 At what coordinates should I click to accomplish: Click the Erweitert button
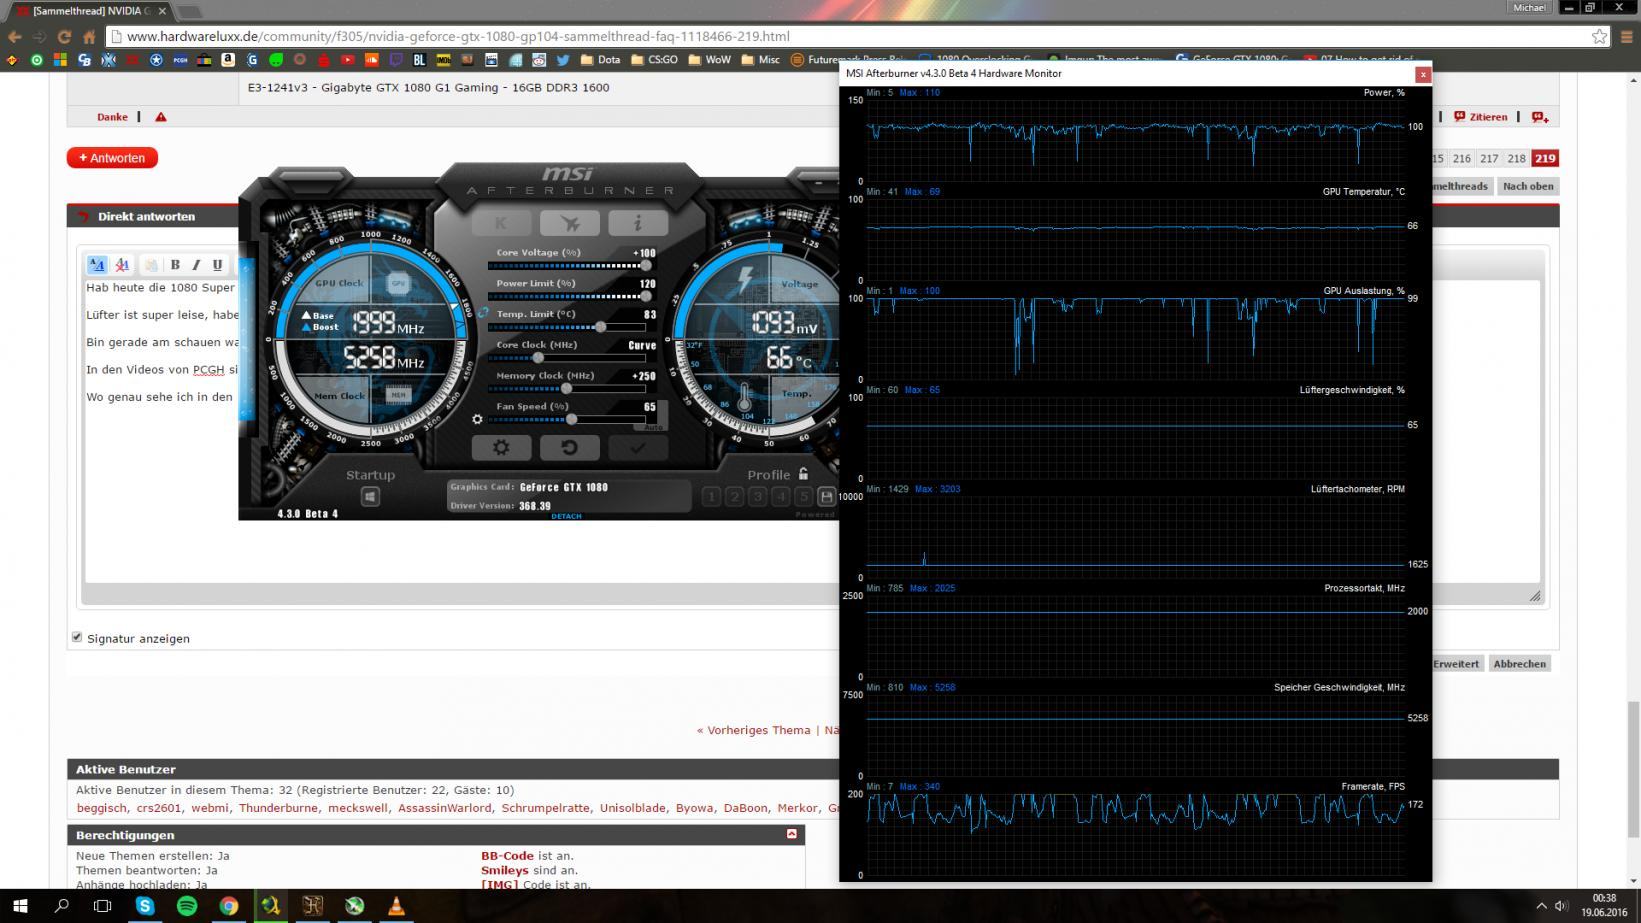pos(1455,664)
